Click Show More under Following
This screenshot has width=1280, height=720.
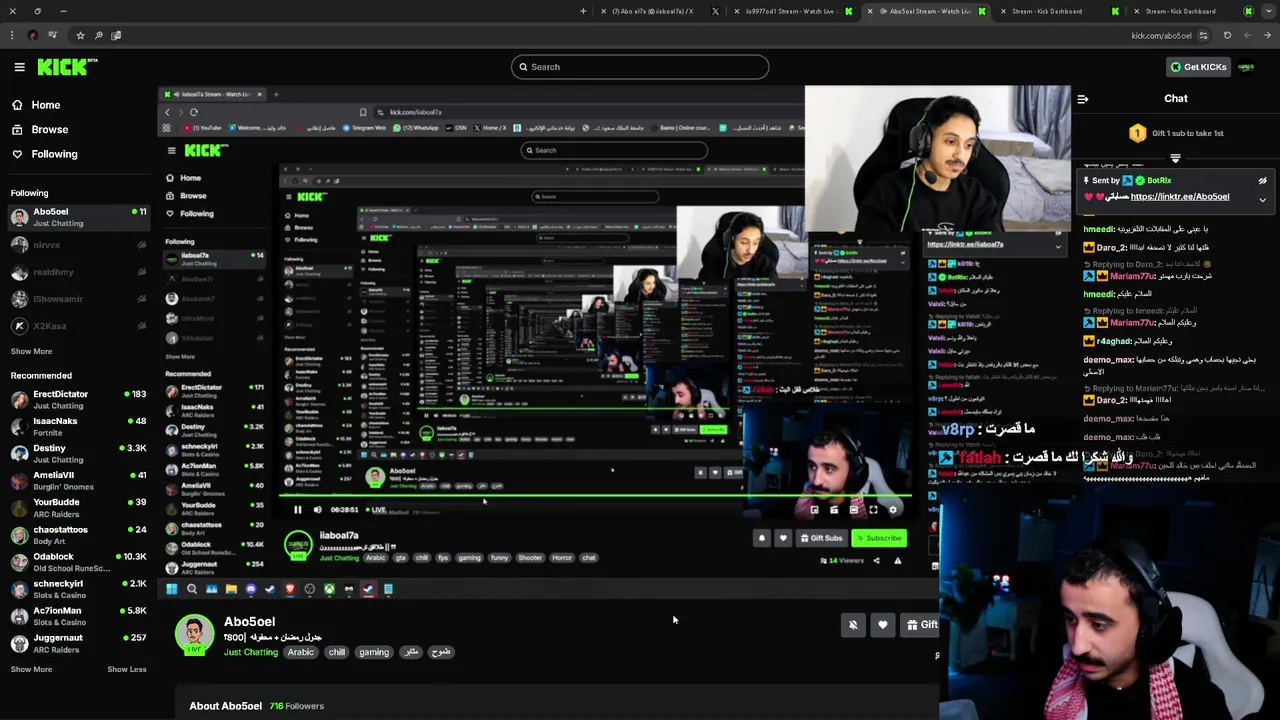point(31,351)
